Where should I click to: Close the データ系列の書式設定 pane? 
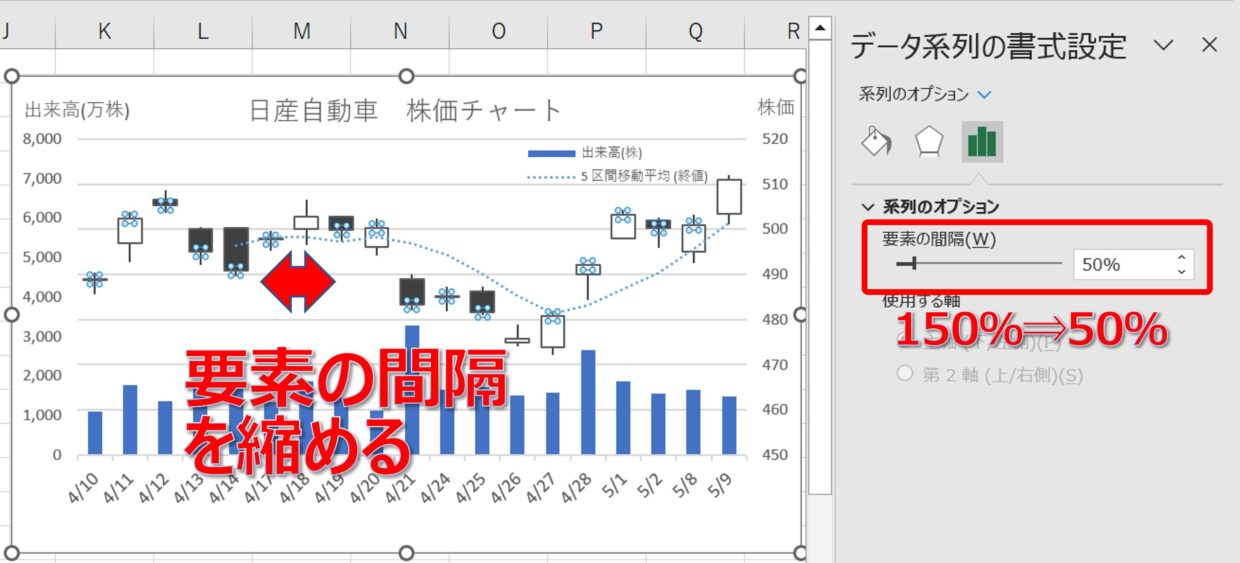point(1210,45)
